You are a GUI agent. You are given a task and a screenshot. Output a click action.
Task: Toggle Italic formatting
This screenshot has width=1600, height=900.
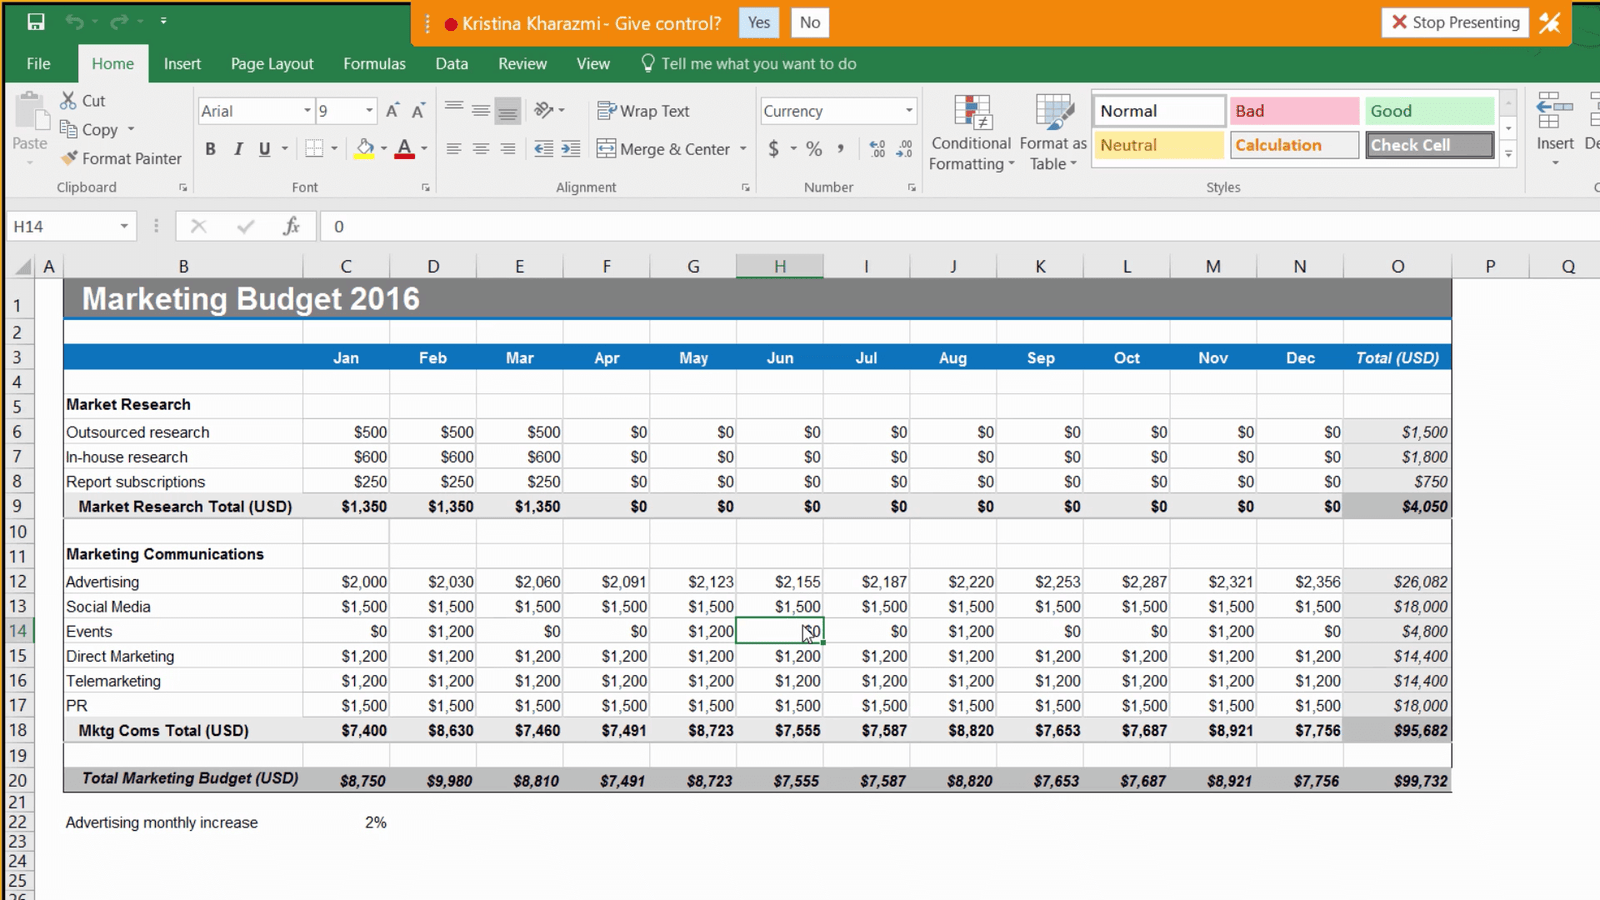[237, 149]
